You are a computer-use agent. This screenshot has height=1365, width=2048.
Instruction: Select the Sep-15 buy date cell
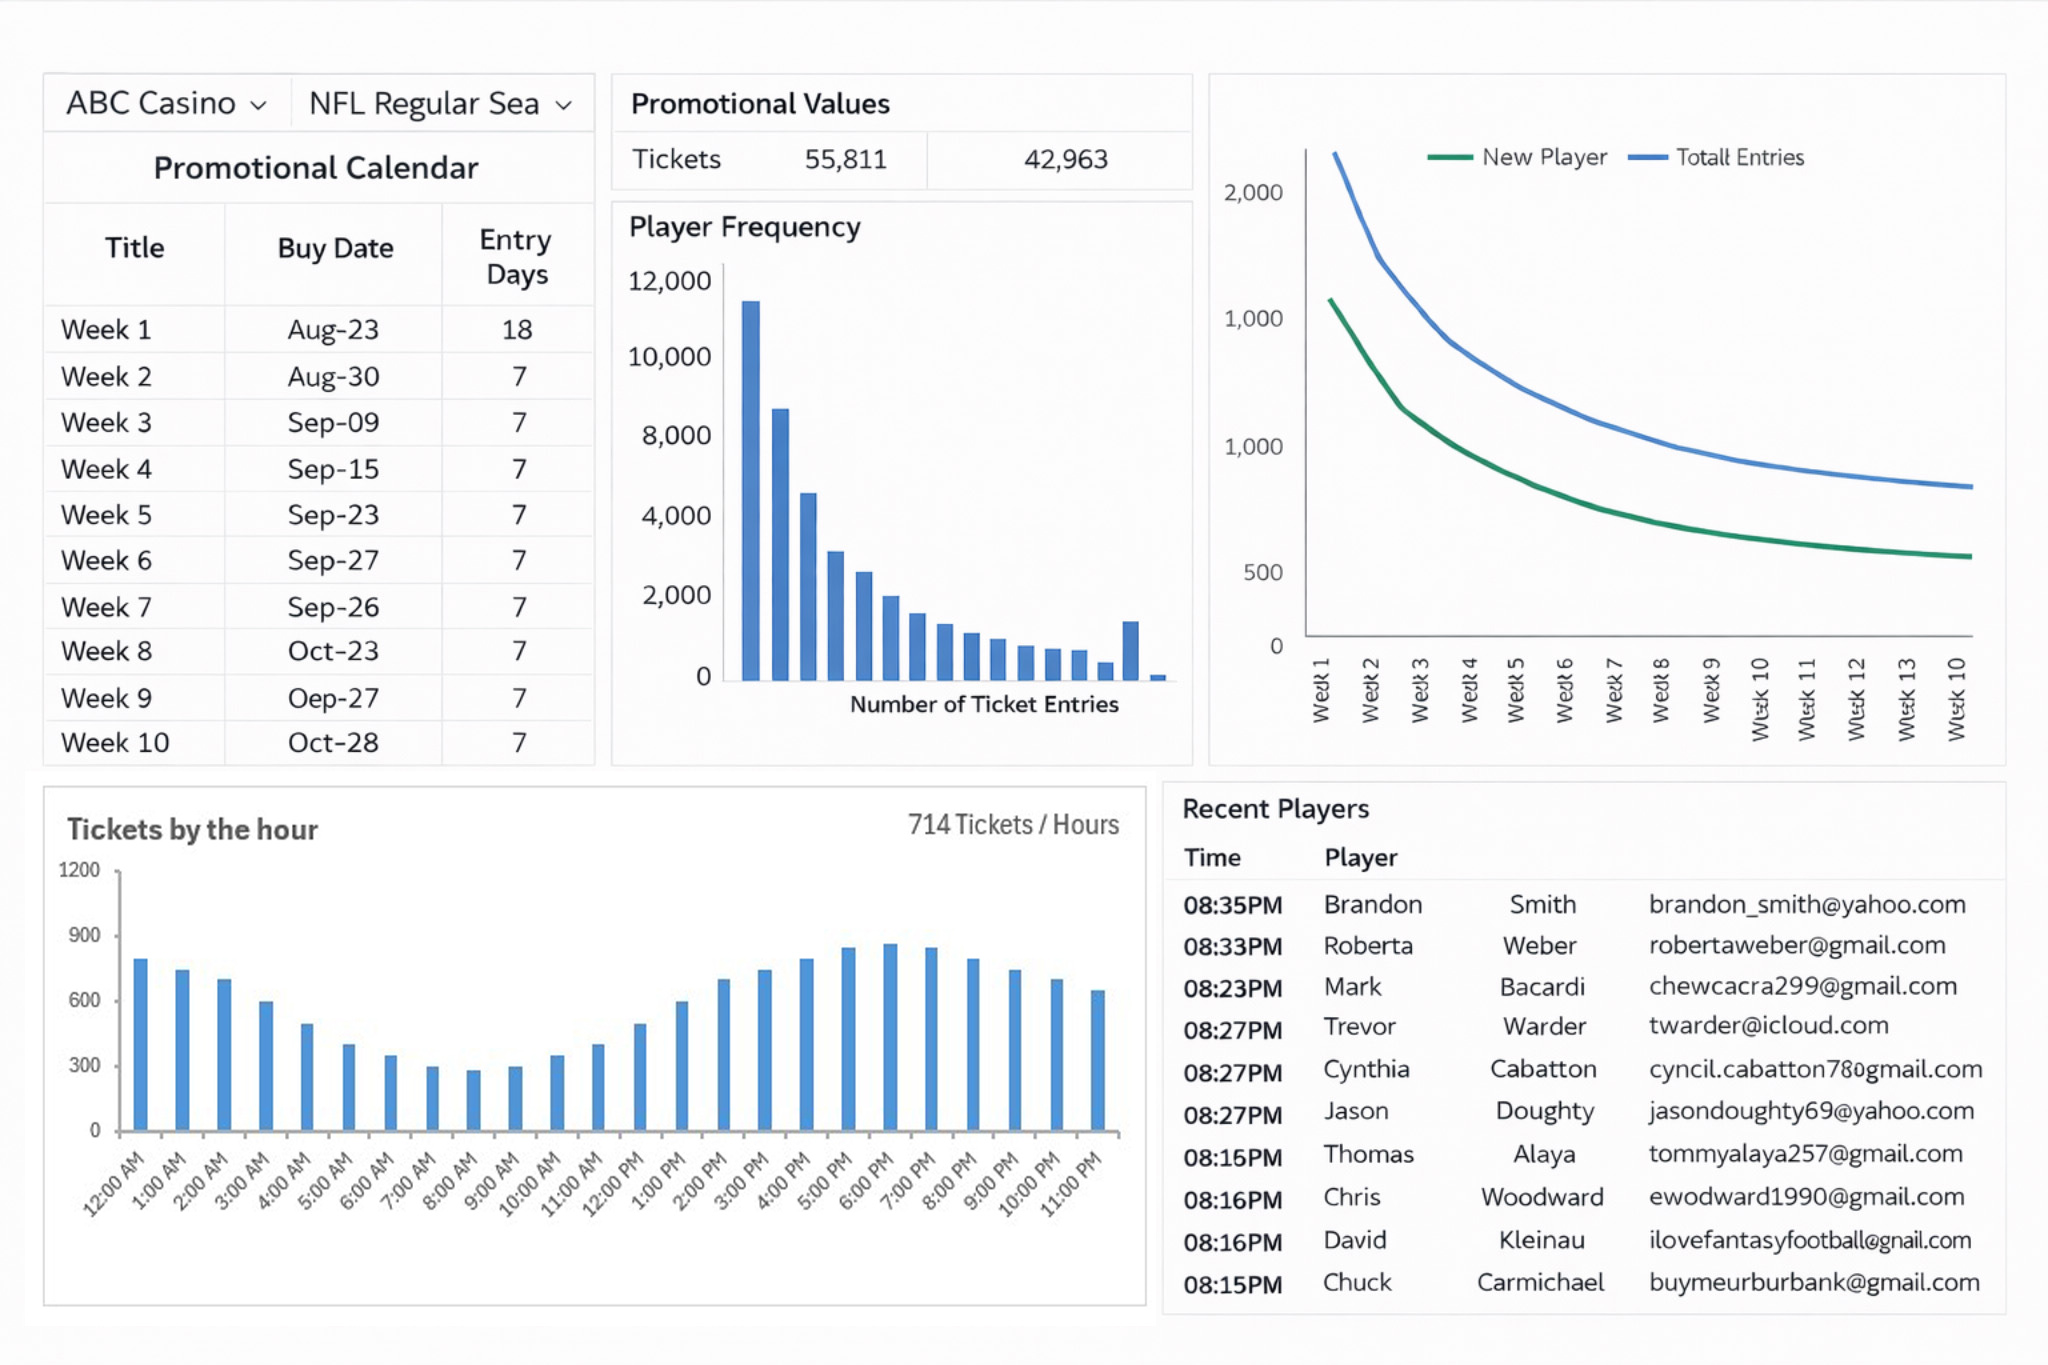pyautogui.click(x=333, y=469)
